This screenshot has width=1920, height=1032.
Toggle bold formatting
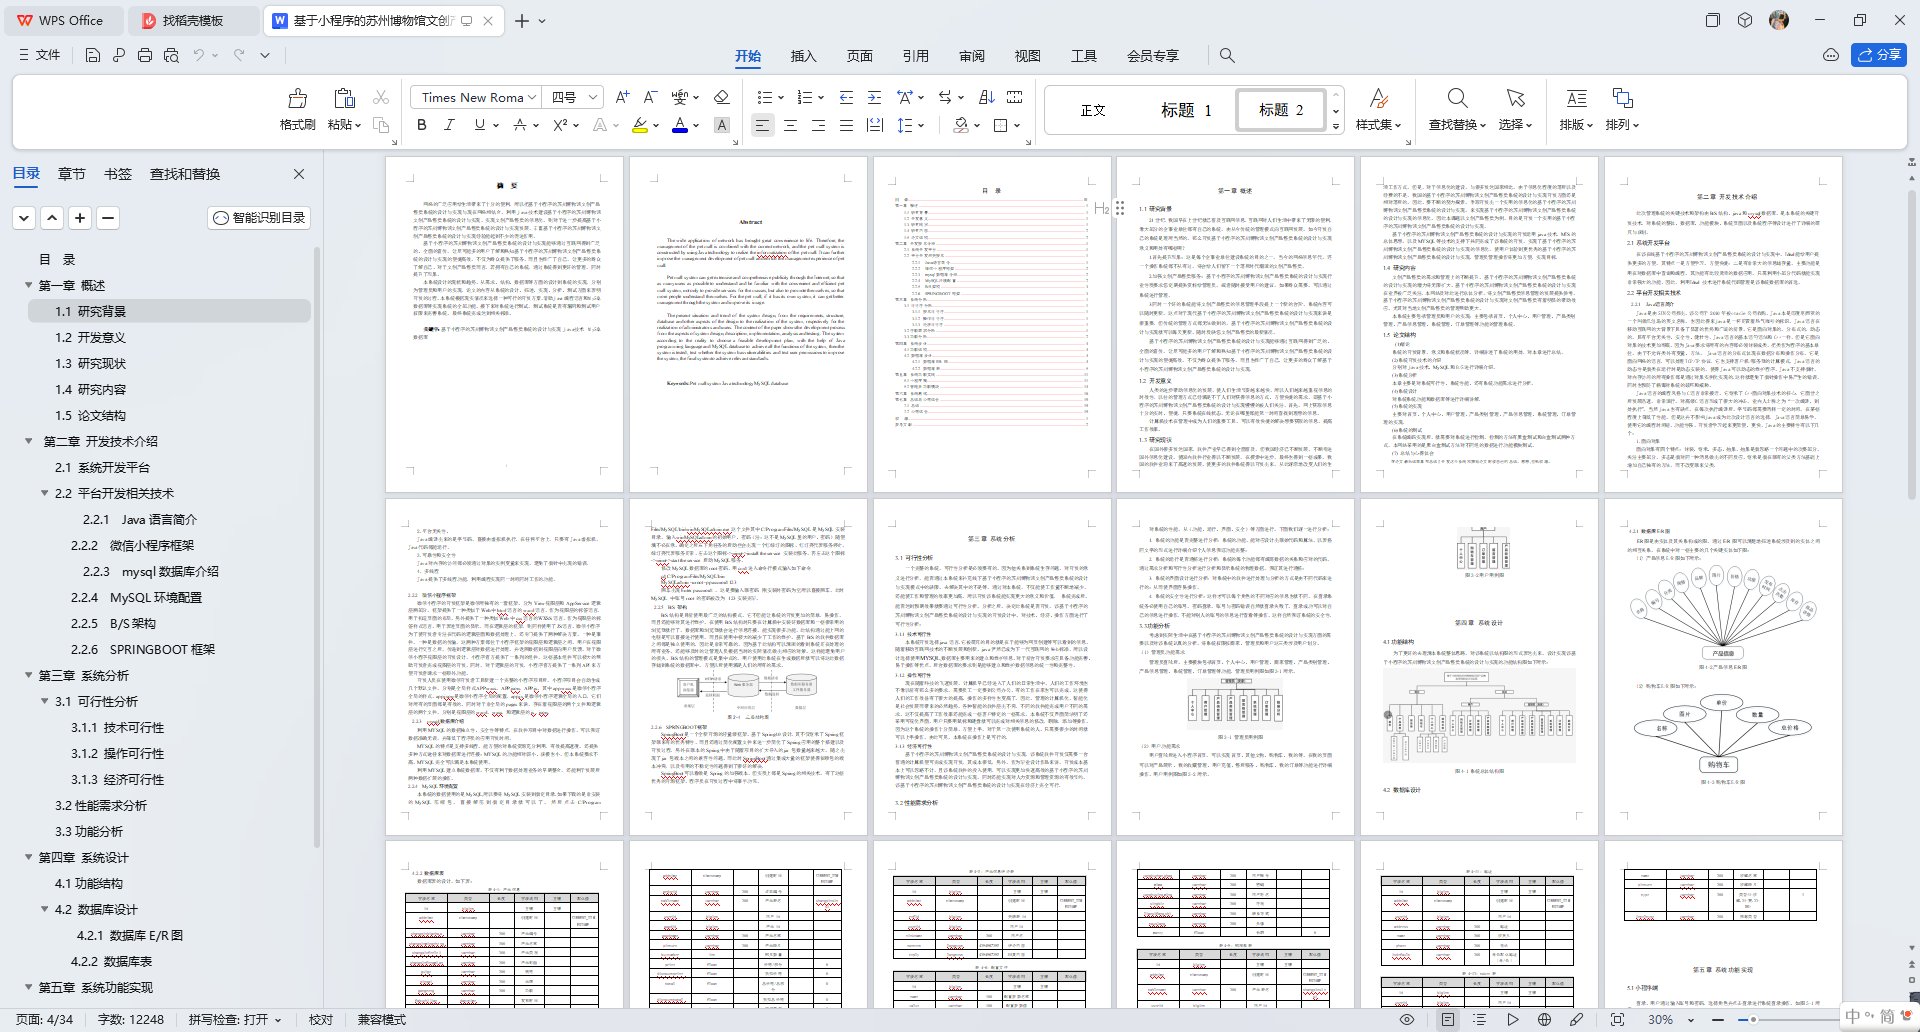[421, 125]
